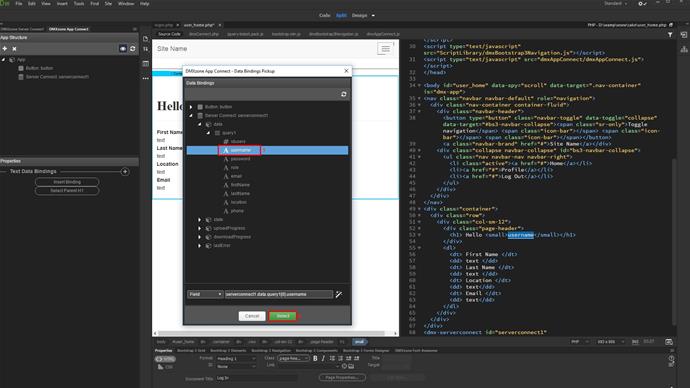Click the Cancel button in dialog
Viewport: 690px width, 388px height.
coord(252,316)
